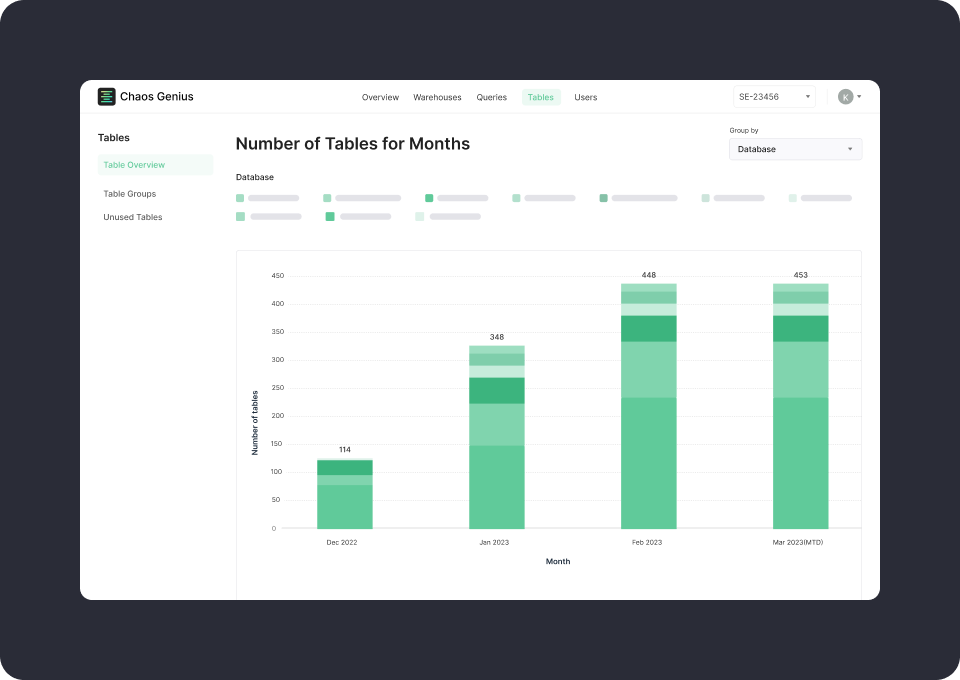Expand the chevron next to the avatar
The image size is (960, 680).
pyautogui.click(x=860, y=96)
